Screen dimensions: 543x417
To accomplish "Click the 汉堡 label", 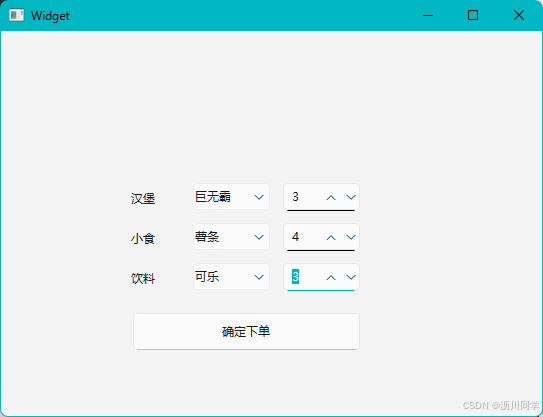I will click(x=143, y=198).
